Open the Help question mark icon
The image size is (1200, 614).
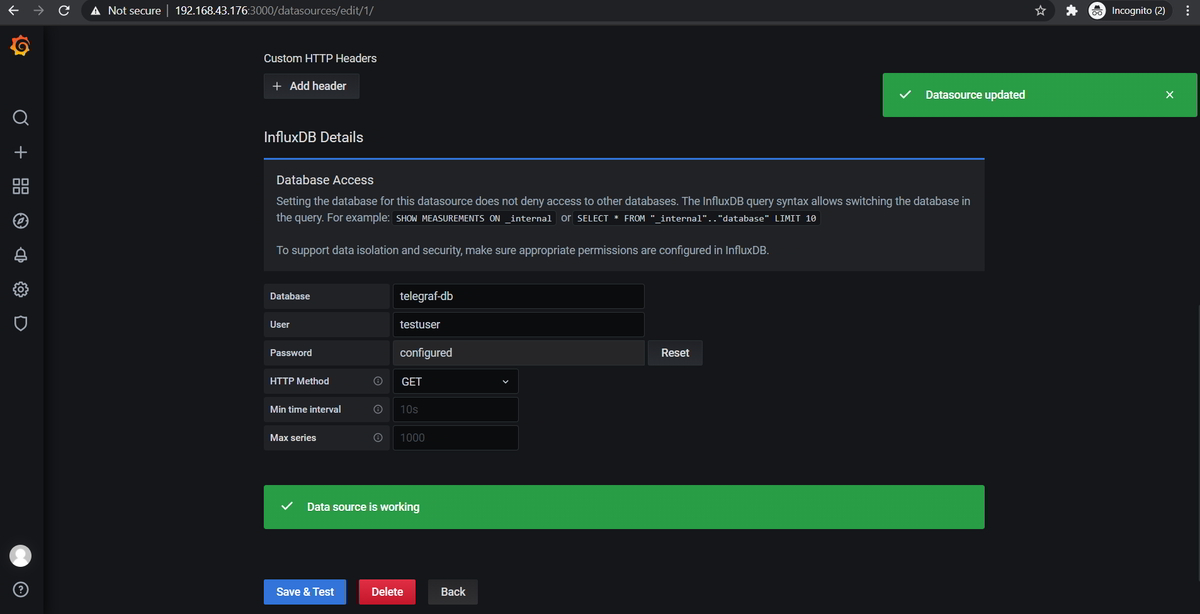click(20, 589)
